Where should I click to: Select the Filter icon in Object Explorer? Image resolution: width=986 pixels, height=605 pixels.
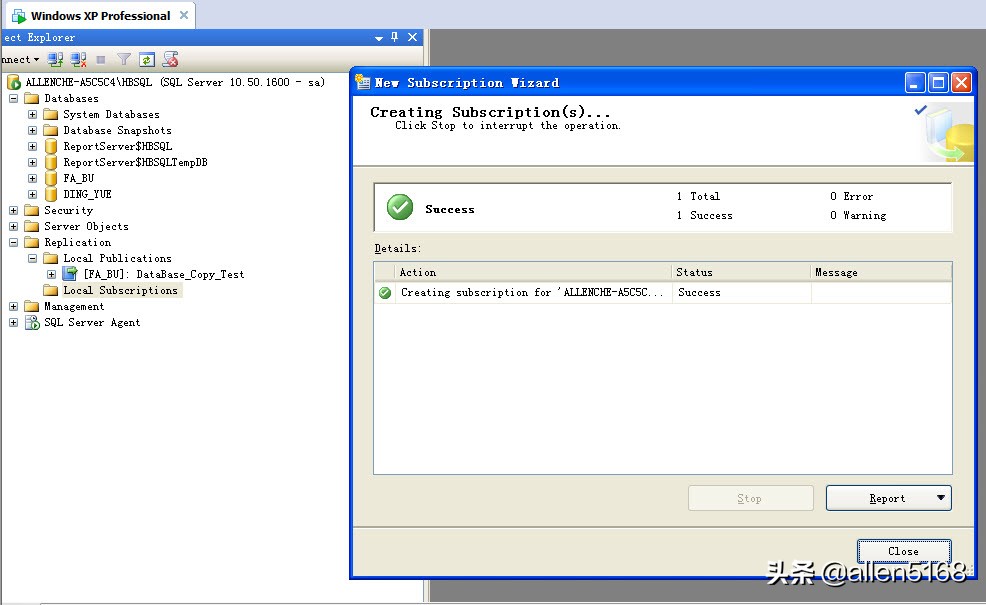point(122,59)
